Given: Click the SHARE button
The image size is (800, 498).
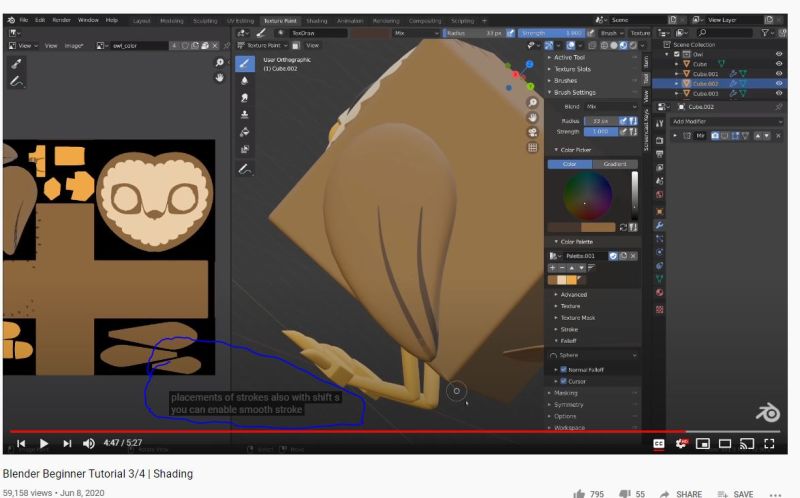Looking at the screenshot, I should [681, 493].
